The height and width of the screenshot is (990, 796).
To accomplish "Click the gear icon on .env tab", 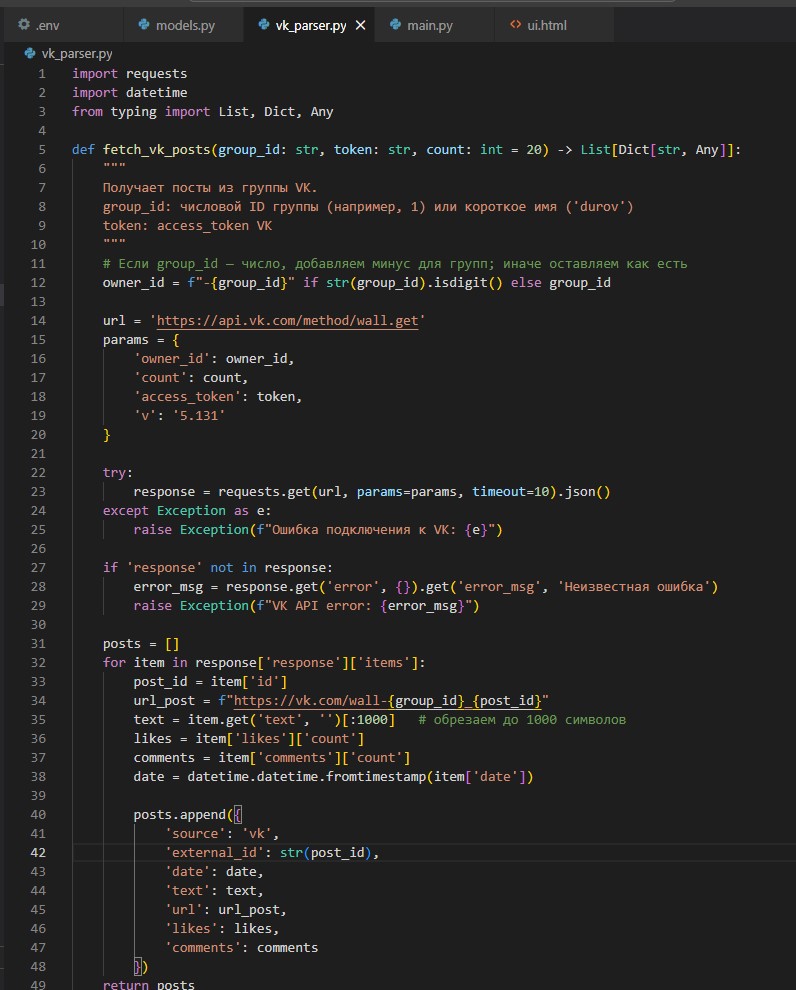I will 25,25.
